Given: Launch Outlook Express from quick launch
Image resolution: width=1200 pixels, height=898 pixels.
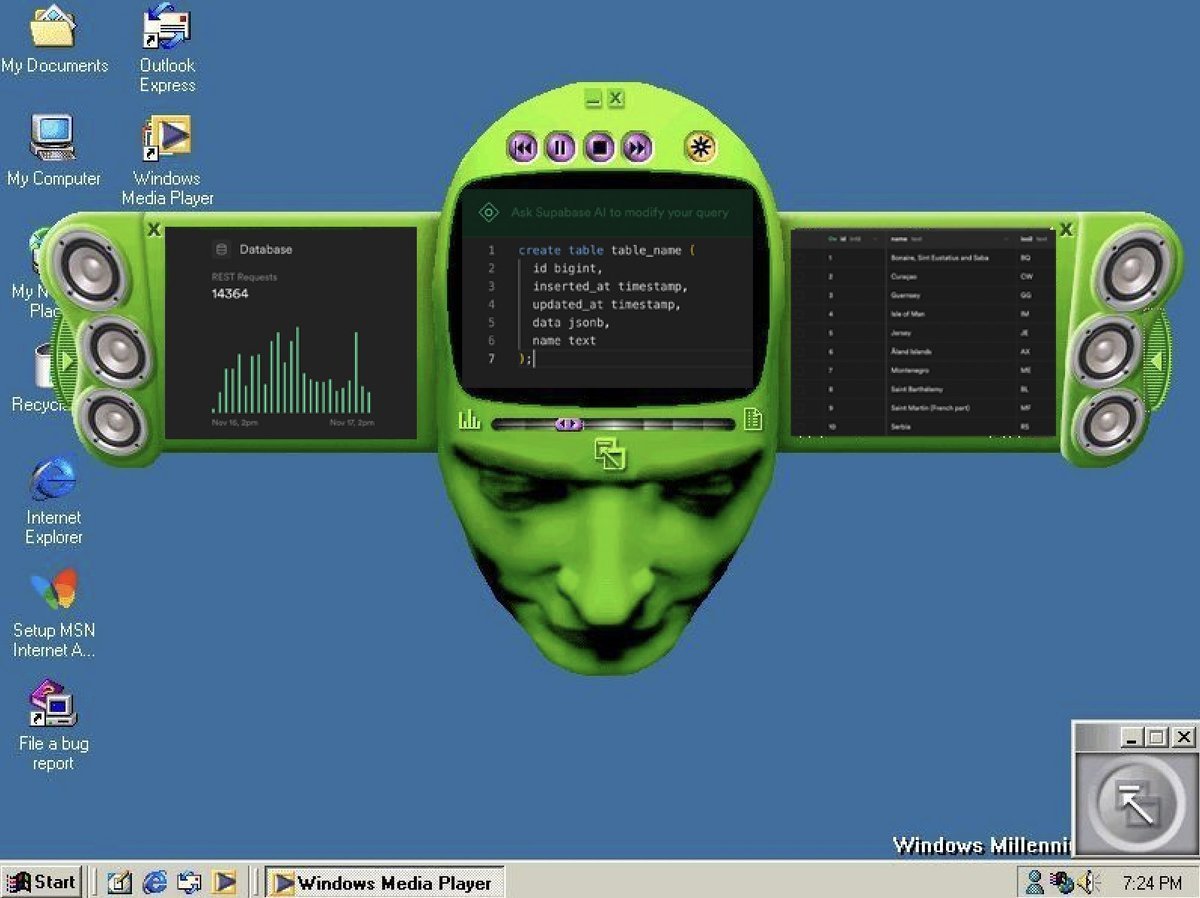Looking at the screenshot, I should point(189,882).
